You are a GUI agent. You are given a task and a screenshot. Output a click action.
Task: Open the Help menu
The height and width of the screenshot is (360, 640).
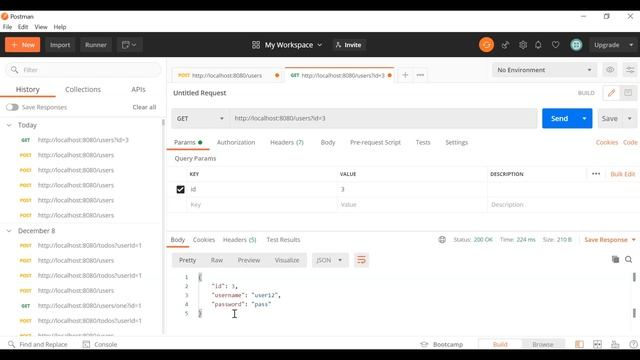click(x=60, y=27)
